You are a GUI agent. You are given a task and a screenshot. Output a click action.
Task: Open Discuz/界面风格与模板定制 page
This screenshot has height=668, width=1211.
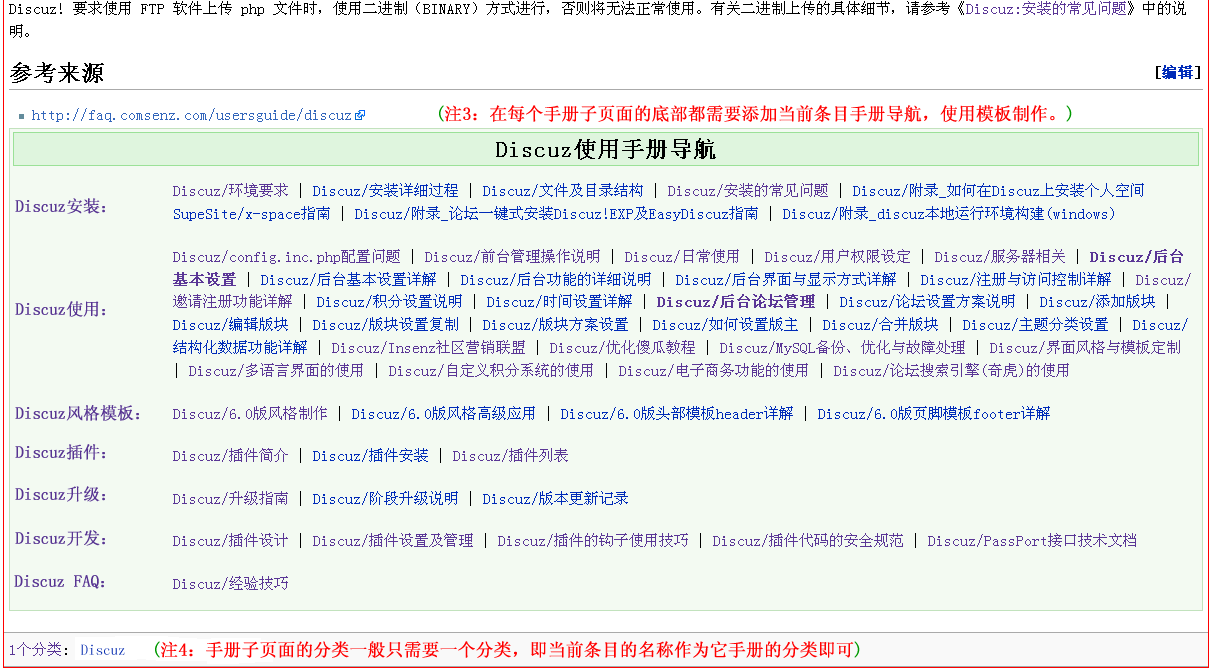pos(1085,347)
